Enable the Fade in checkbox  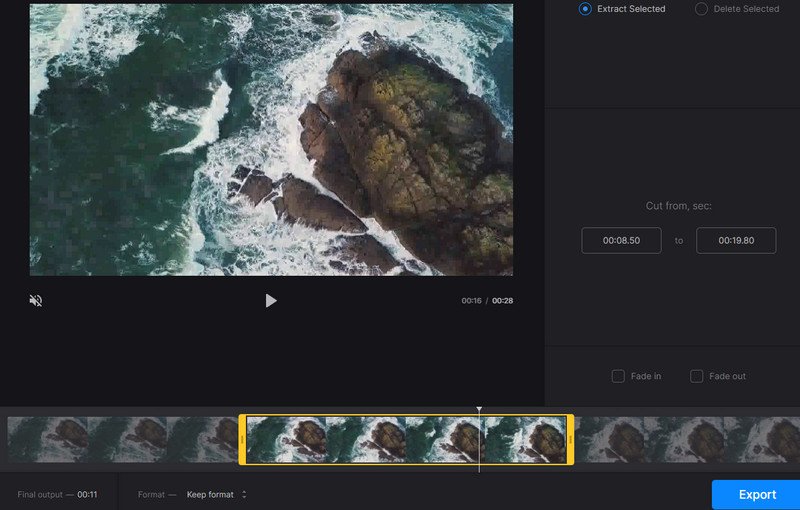pos(618,376)
